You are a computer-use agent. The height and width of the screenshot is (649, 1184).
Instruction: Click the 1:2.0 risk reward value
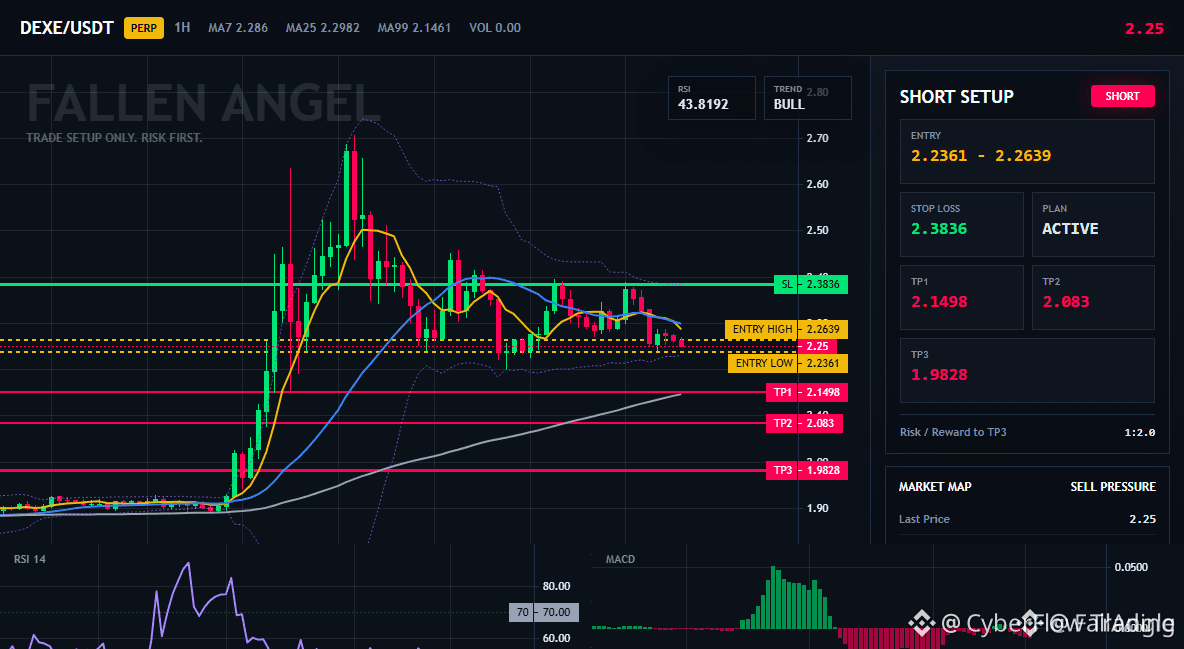click(x=1139, y=432)
